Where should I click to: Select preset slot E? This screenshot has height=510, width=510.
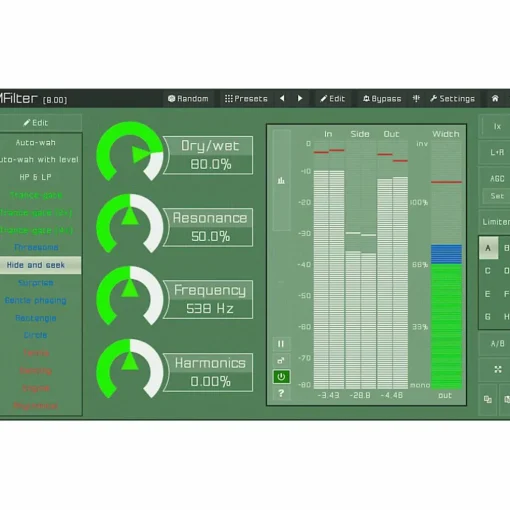click(x=488, y=294)
